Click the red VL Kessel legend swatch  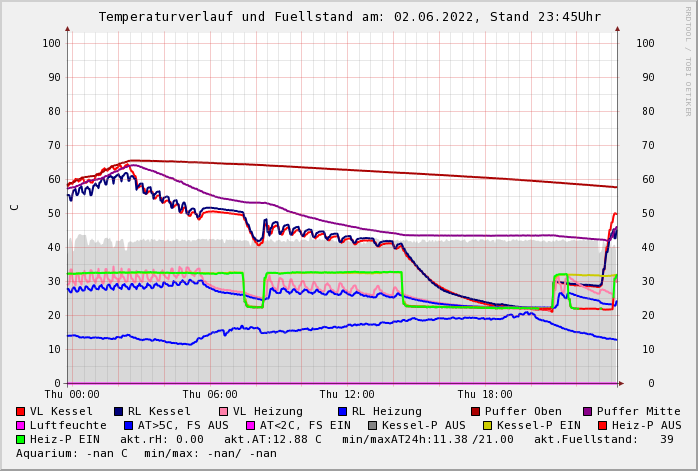coord(21,411)
